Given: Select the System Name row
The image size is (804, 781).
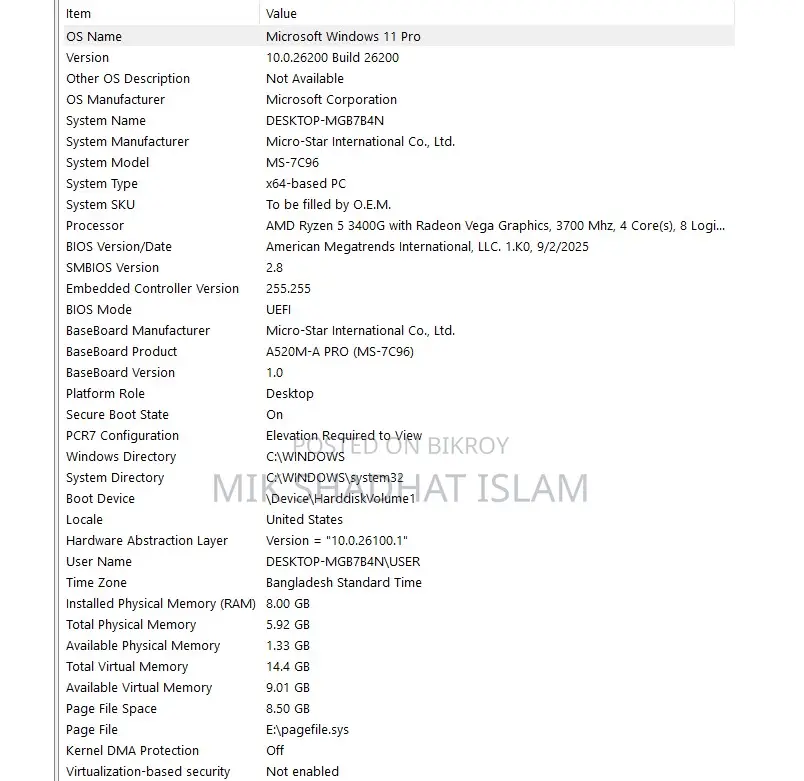Looking at the screenshot, I should click(399, 121).
